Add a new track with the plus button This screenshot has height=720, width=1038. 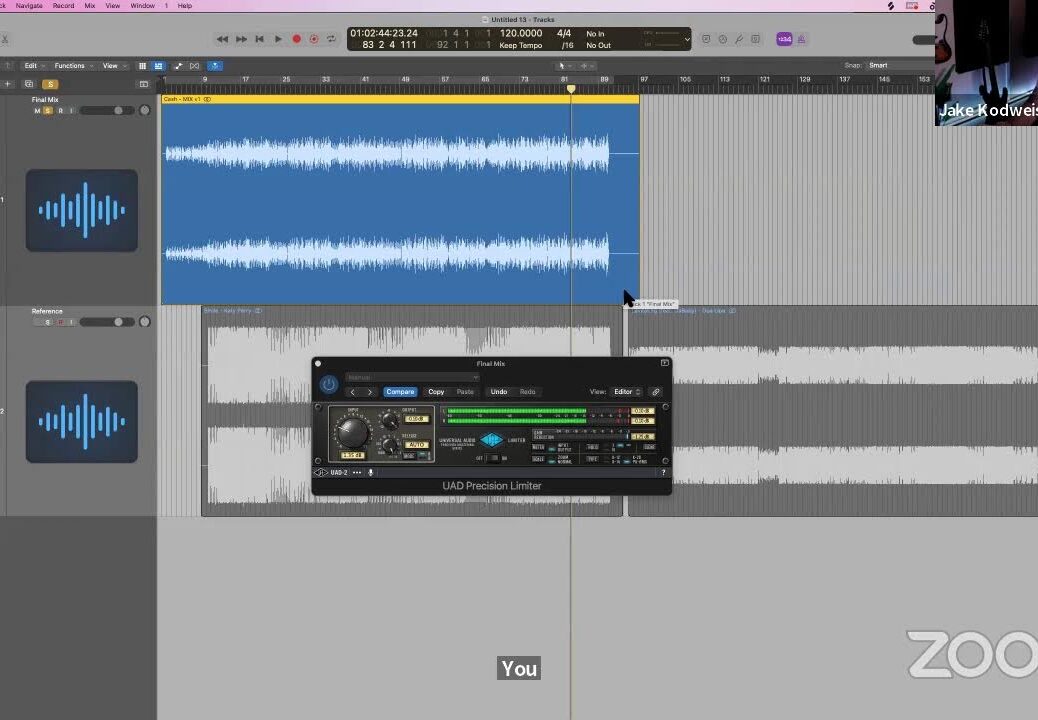(x=8, y=84)
